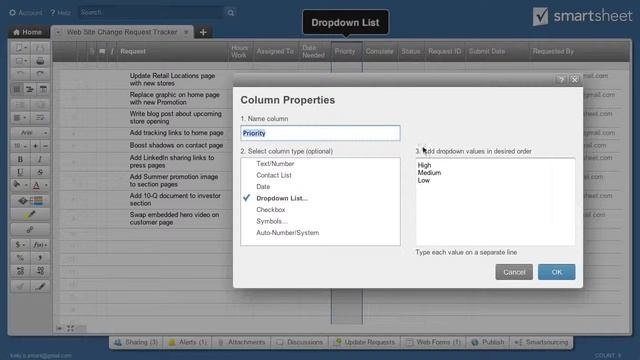The height and width of the screenshot is (360, 640).
Task: Select Dropdown List column type
Action: pyautogui.click(x=282, y=198)
